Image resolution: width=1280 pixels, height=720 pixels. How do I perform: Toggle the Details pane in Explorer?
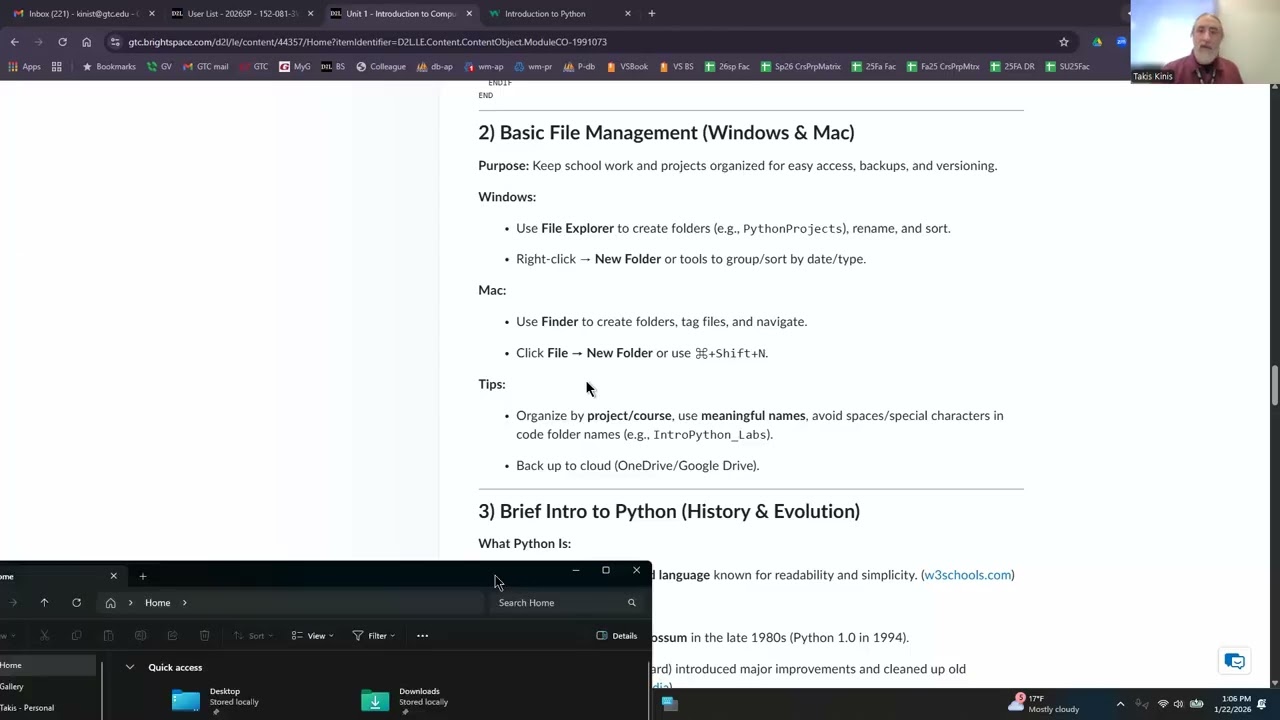click(617, 636)
